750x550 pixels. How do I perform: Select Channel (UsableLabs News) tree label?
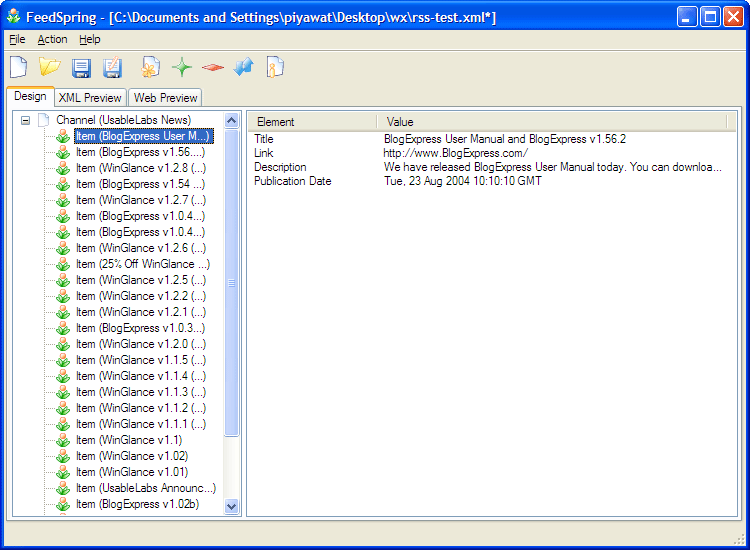pos(123,120)
